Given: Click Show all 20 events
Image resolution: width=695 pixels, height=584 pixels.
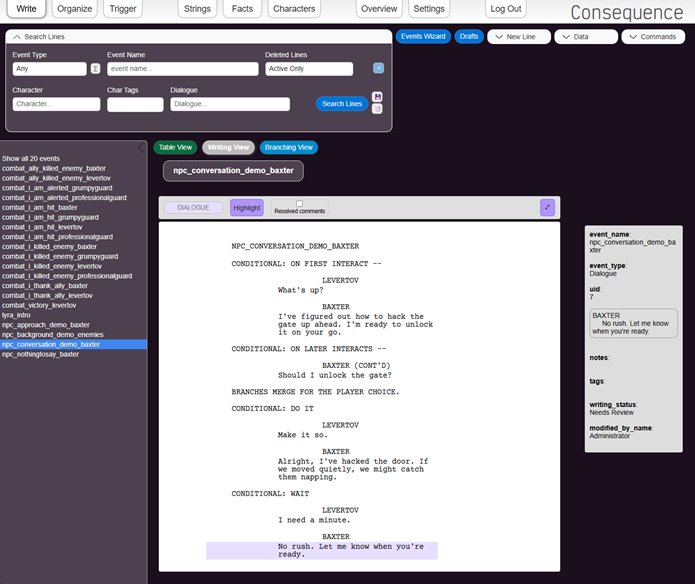Looking at the screenshot, I should point(31,159).
